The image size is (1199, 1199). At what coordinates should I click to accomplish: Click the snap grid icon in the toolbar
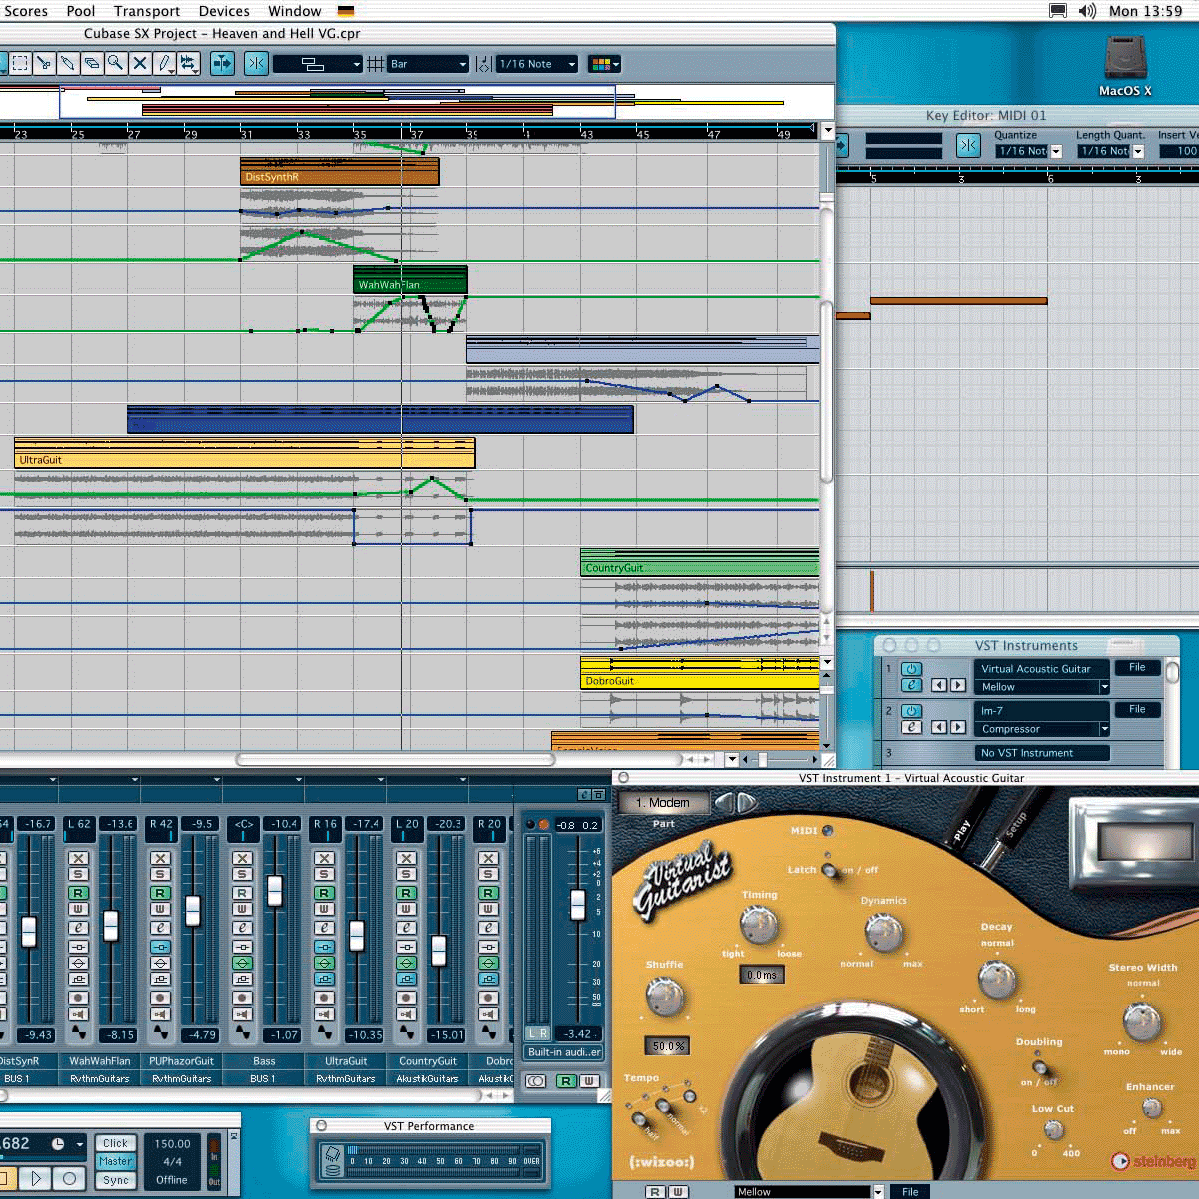point(375,63)
